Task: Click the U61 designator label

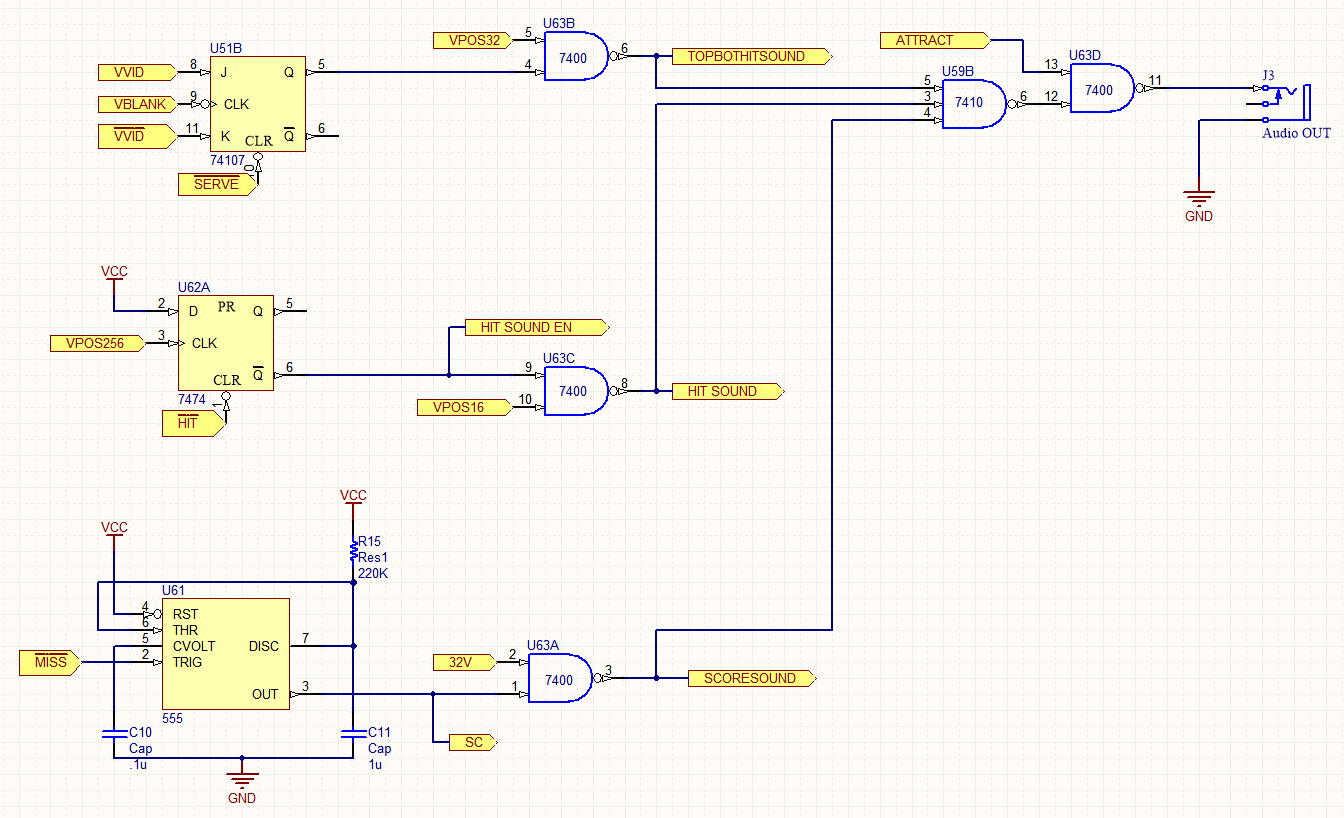Action: point(173,591)
